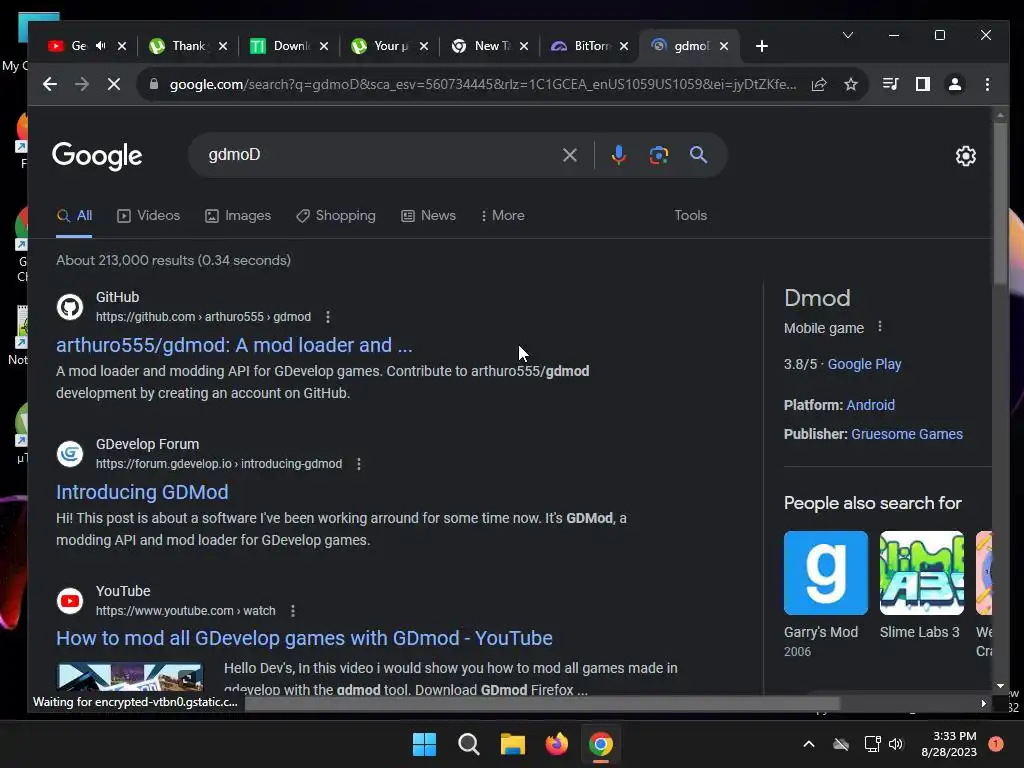Open media controls icon in toolbar
Screen dimensions: 1024x768
(890, 84)
